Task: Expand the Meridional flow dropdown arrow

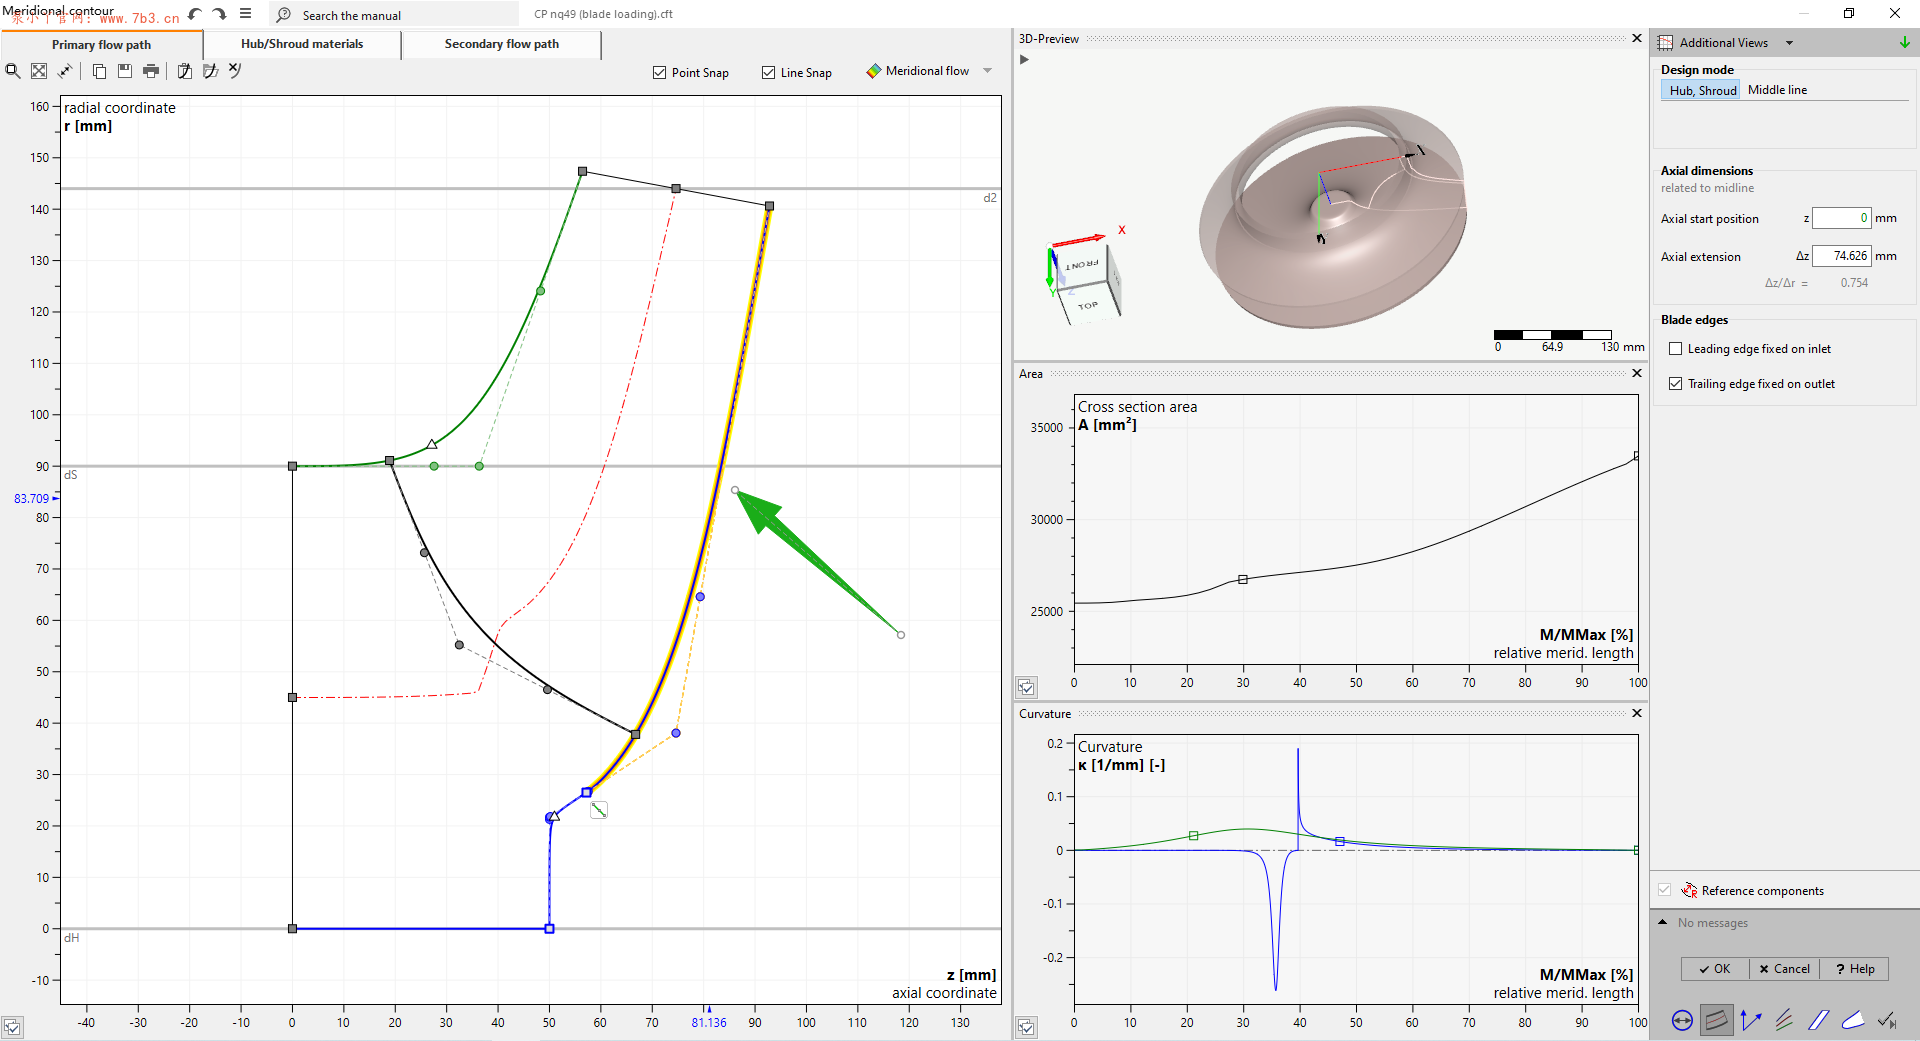Action: 988,71
